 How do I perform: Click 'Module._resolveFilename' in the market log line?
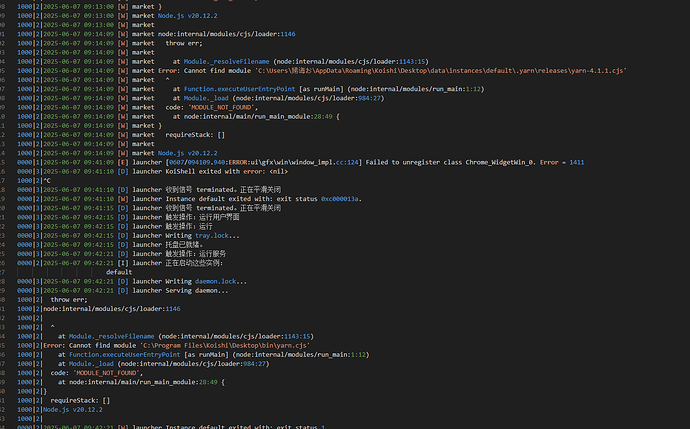pyautogui.click(x=226, y=62)
